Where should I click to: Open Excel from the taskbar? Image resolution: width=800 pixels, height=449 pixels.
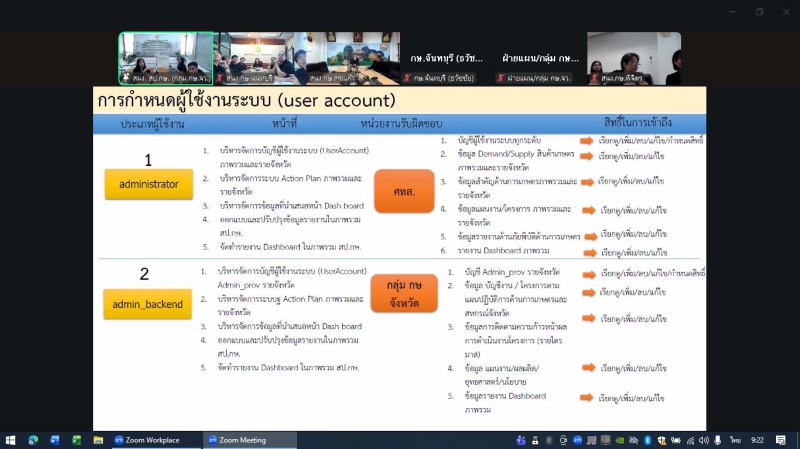(x=76, y=440)
